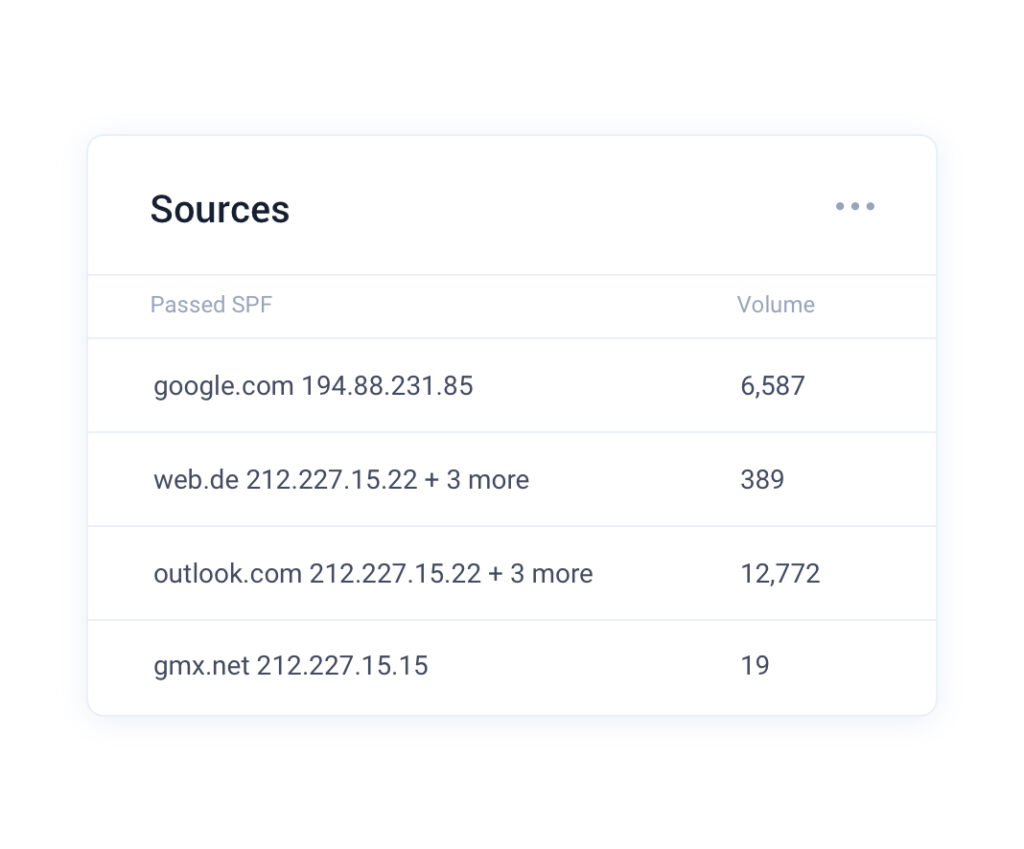Click the volume value 6,587
The height and width of the screenshot is (849, 1024).
coord(771,386)
